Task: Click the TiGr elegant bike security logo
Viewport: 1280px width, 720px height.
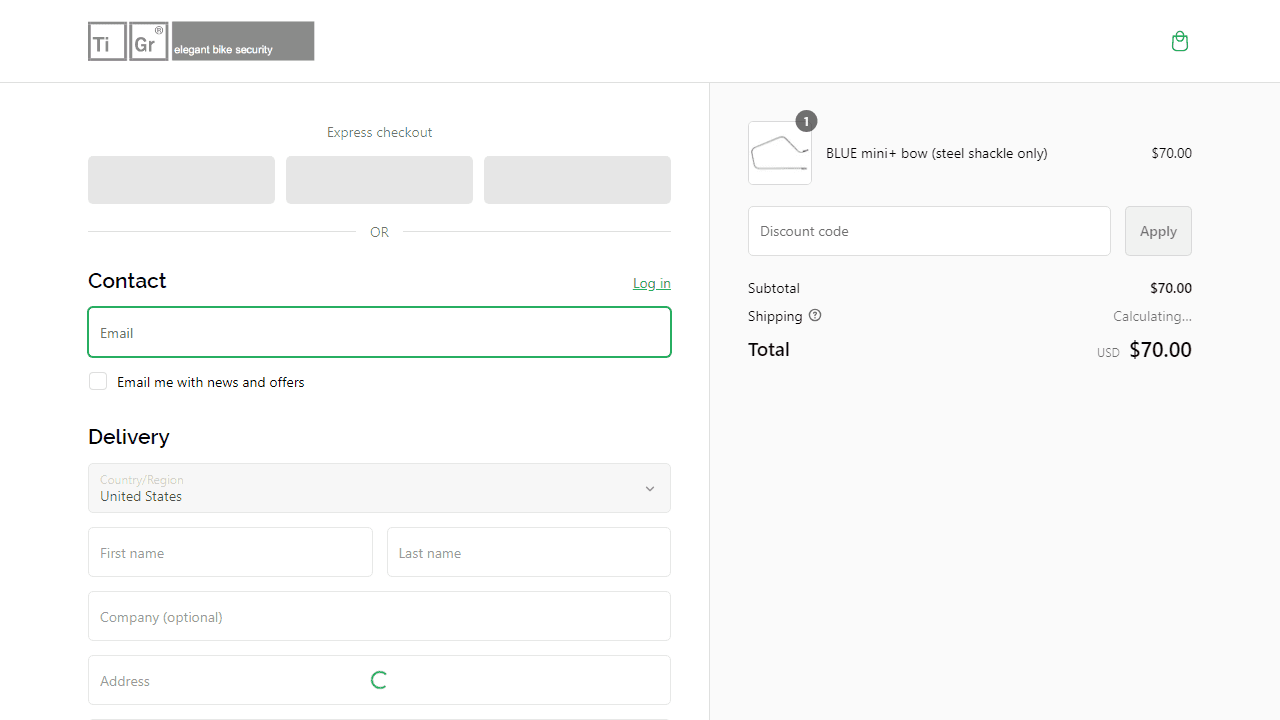Action: coord(201,41)
